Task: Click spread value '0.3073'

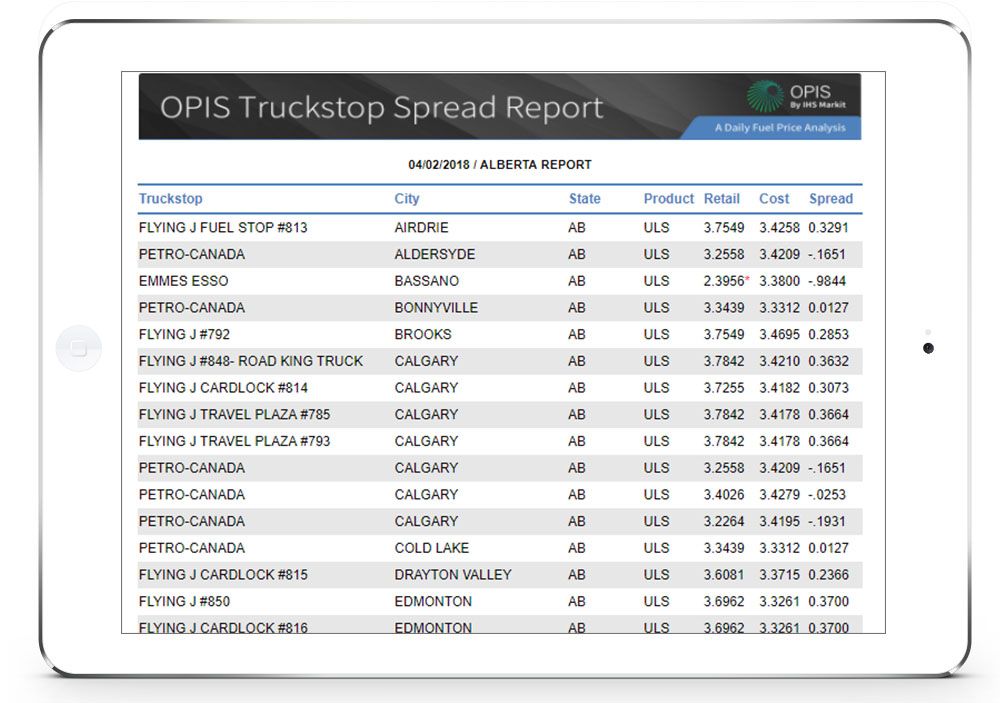Action: click(x=828, y=388)
